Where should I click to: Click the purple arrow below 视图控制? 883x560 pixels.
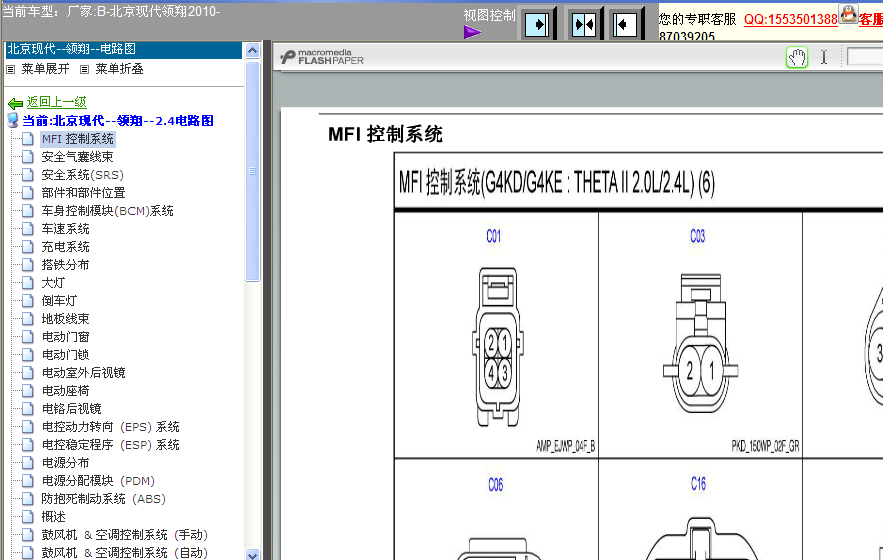(472, 32)
